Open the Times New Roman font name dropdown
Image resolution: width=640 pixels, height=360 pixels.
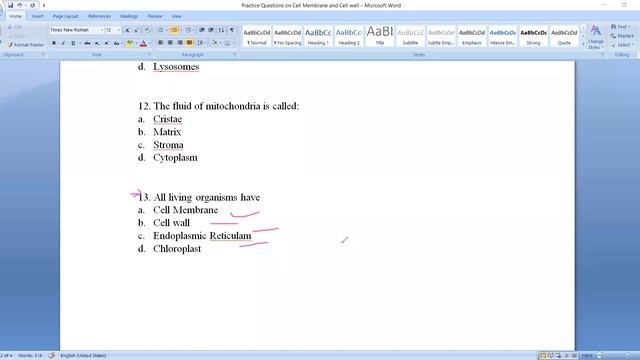coord(101,30)
